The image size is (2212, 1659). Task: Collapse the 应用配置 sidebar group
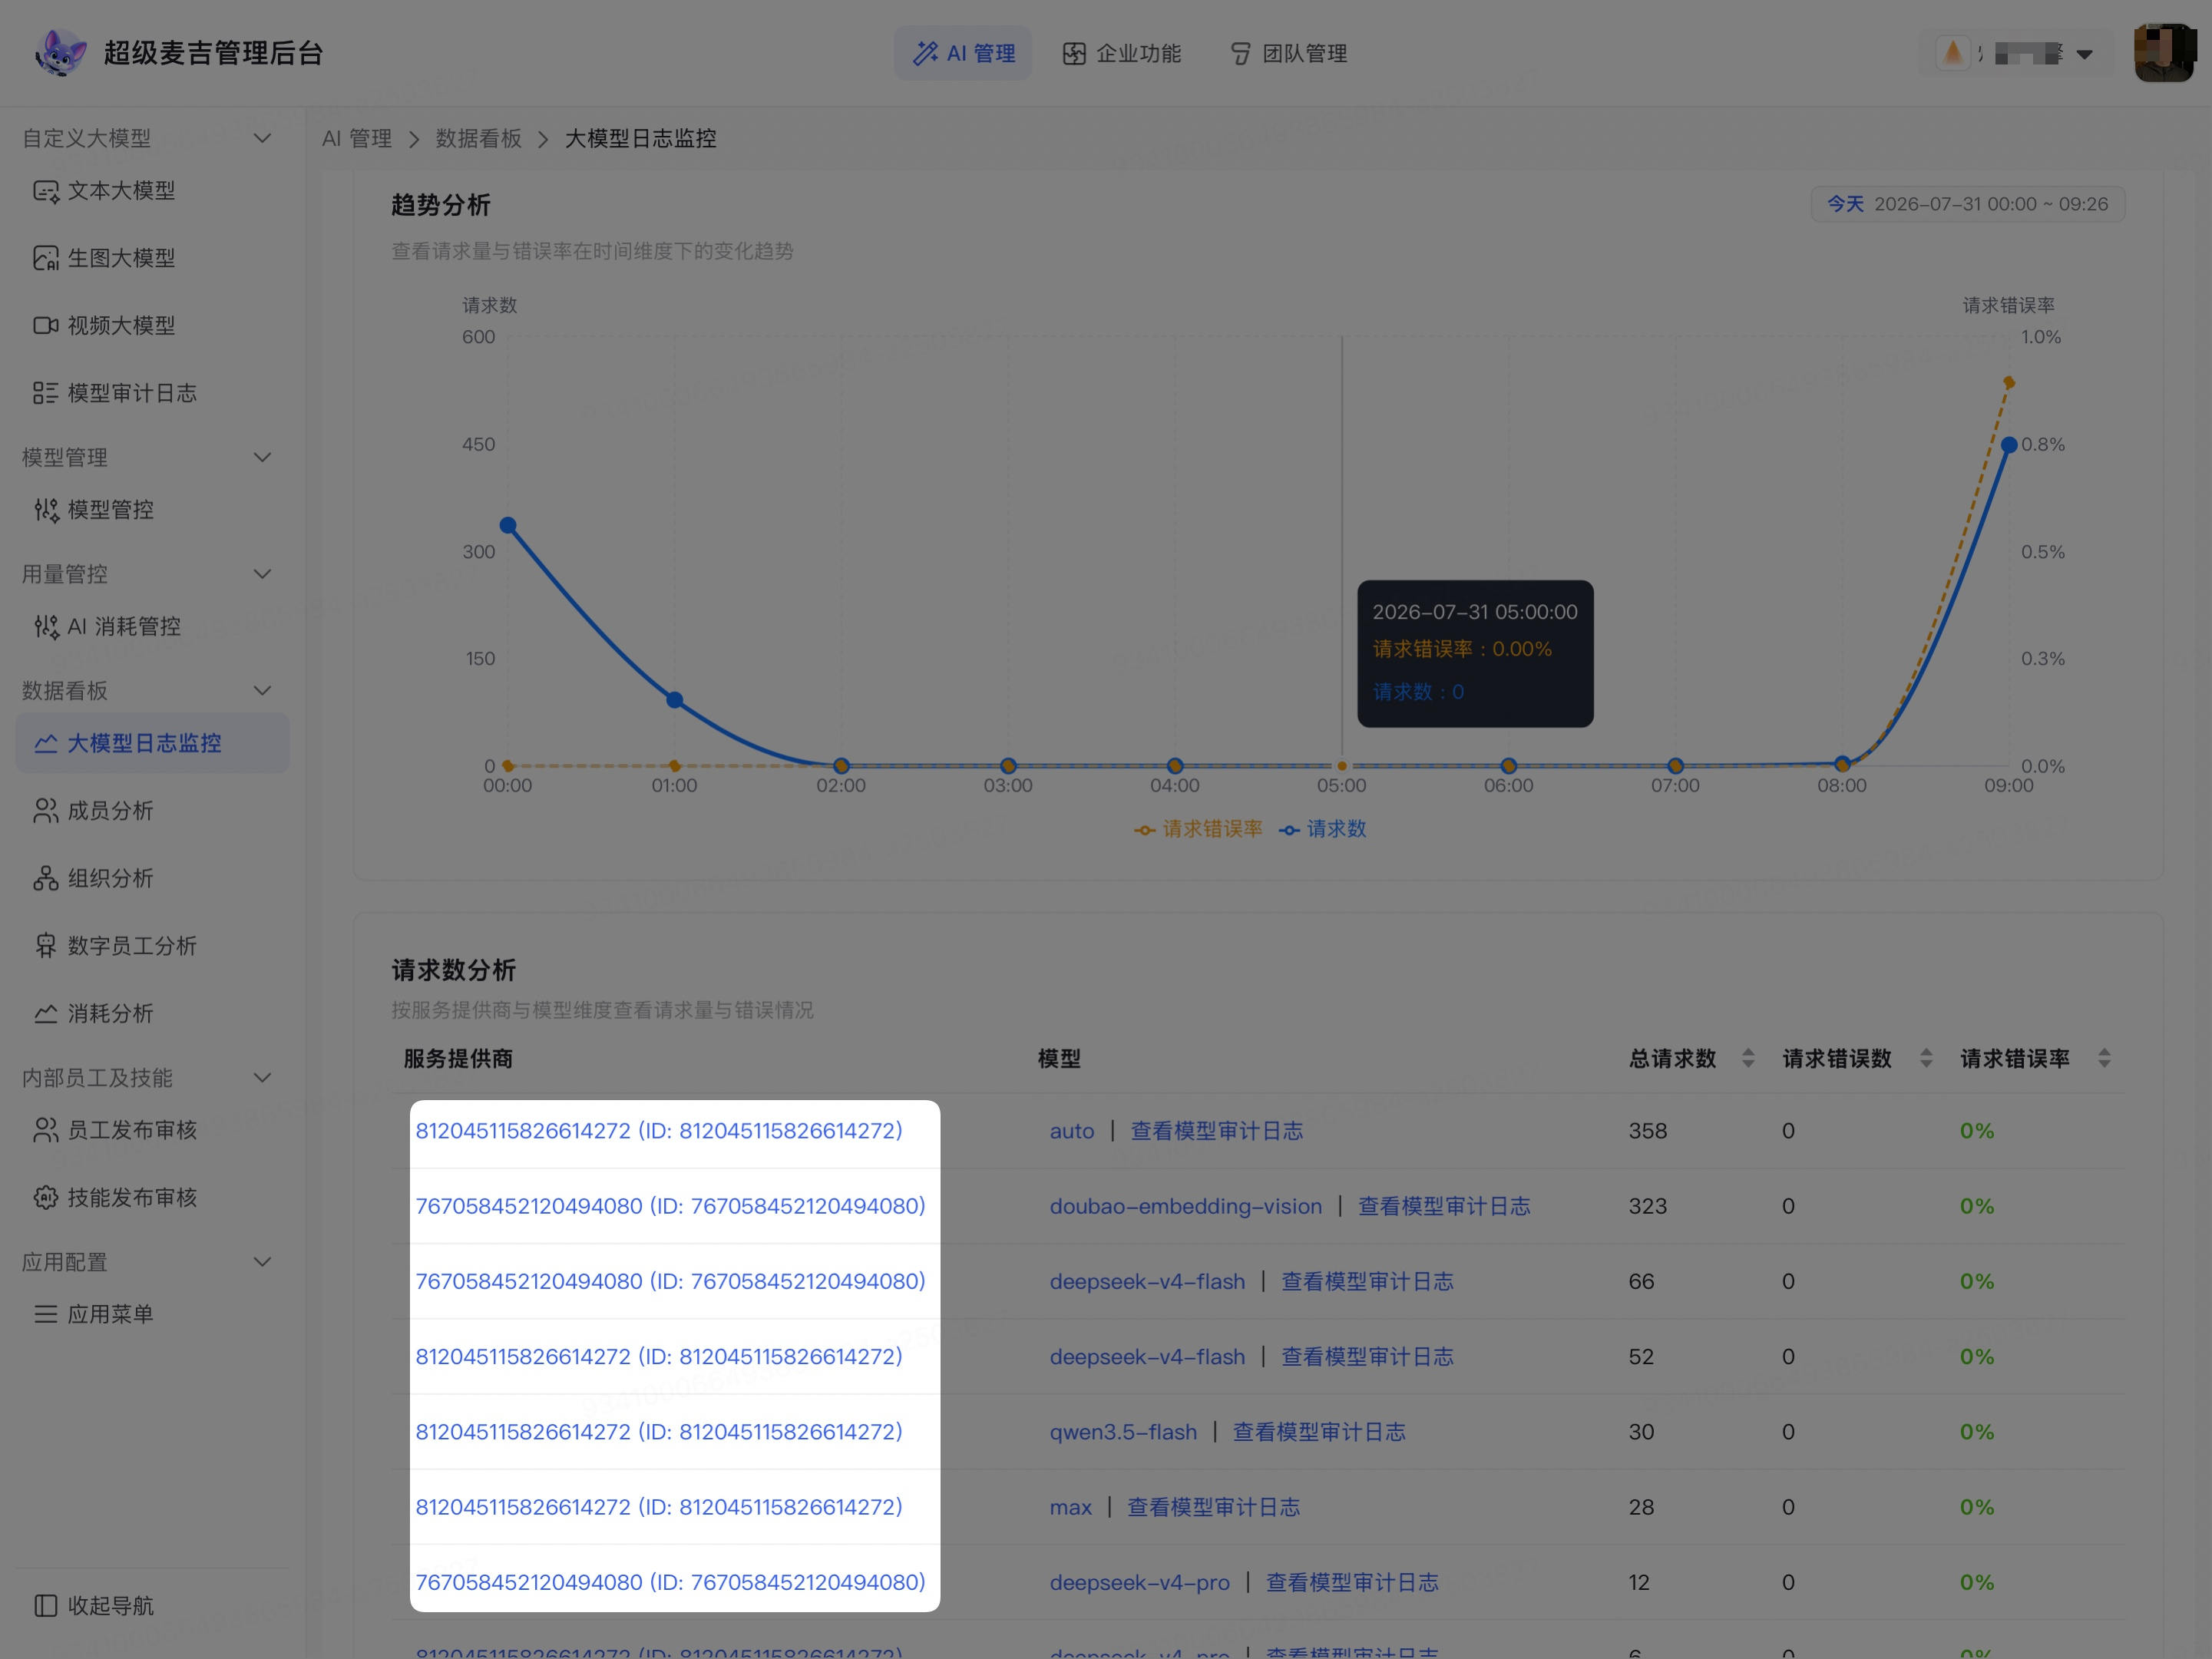click(x=262, y=1262)
